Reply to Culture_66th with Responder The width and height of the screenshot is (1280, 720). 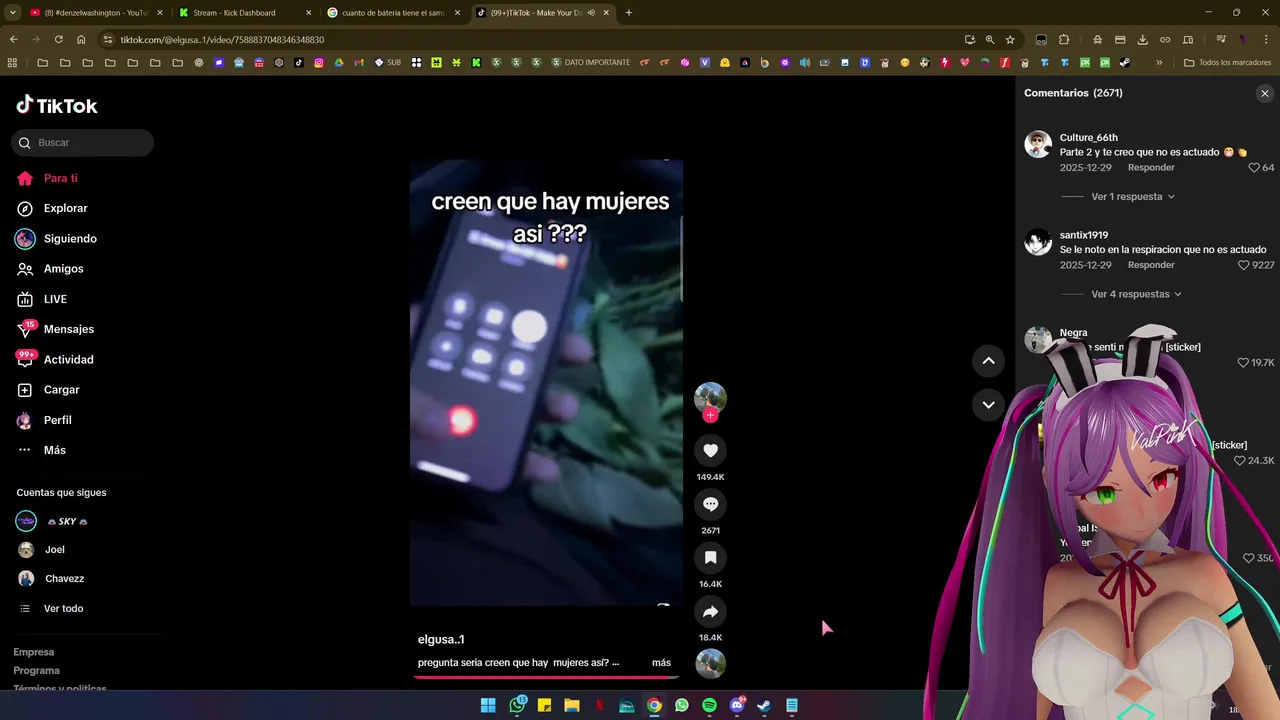[1151, 168]
